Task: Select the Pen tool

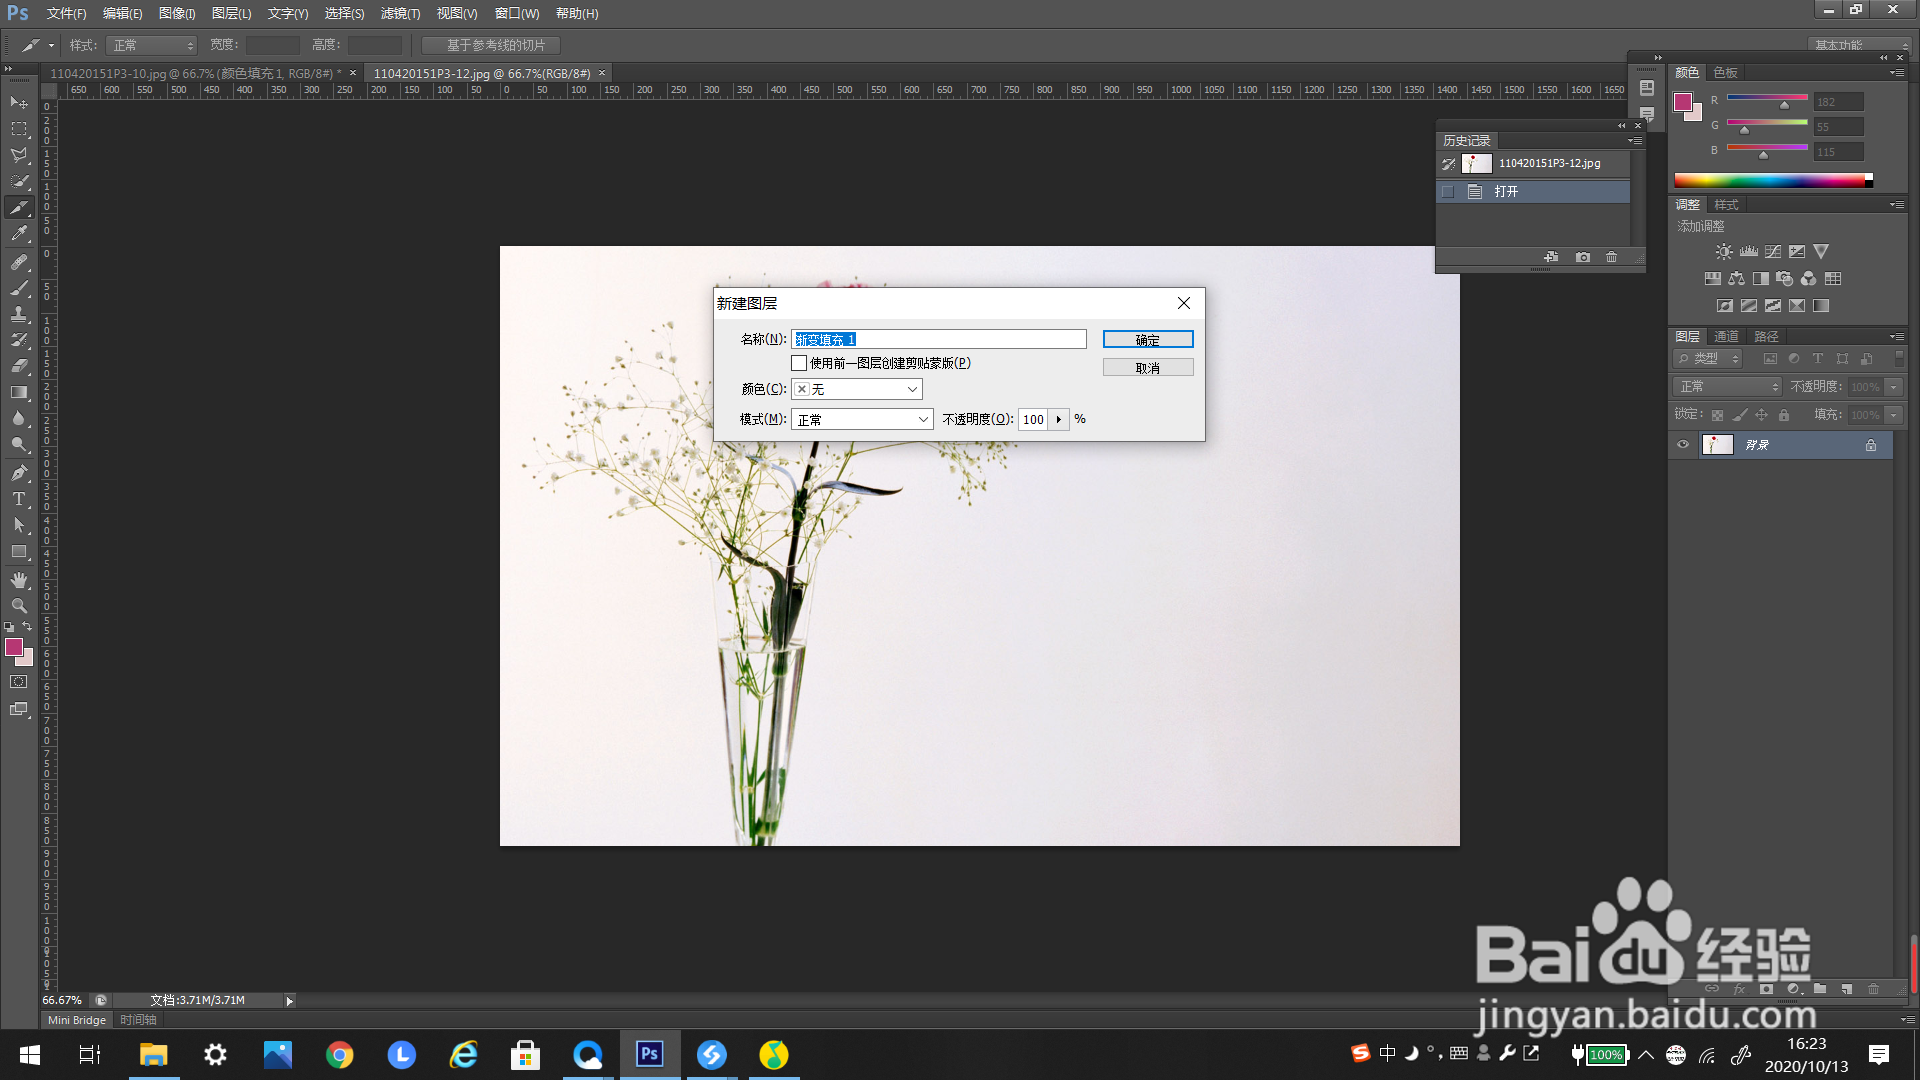Action: coord(18,473)
